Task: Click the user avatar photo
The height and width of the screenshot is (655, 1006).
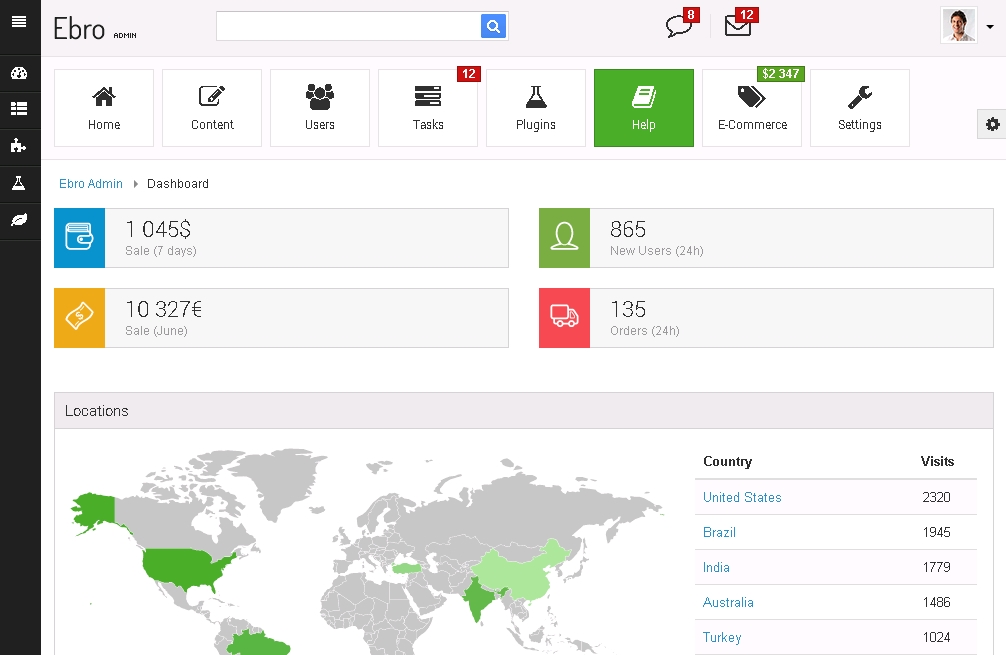Action: (958, 25)
